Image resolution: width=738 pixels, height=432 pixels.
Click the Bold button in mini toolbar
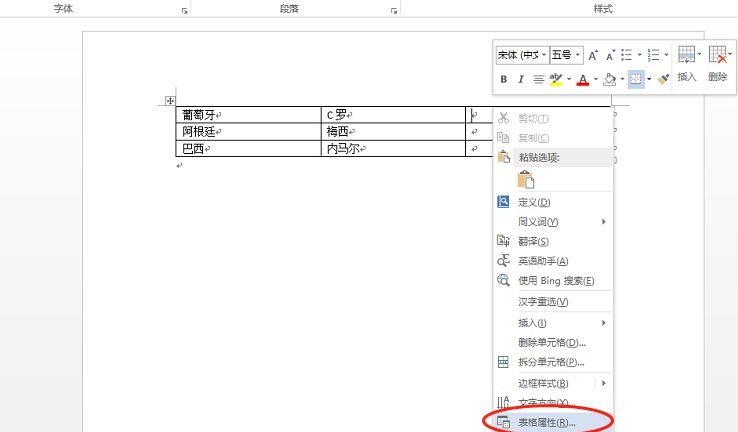pyautogui.click(x=504, y=79)
